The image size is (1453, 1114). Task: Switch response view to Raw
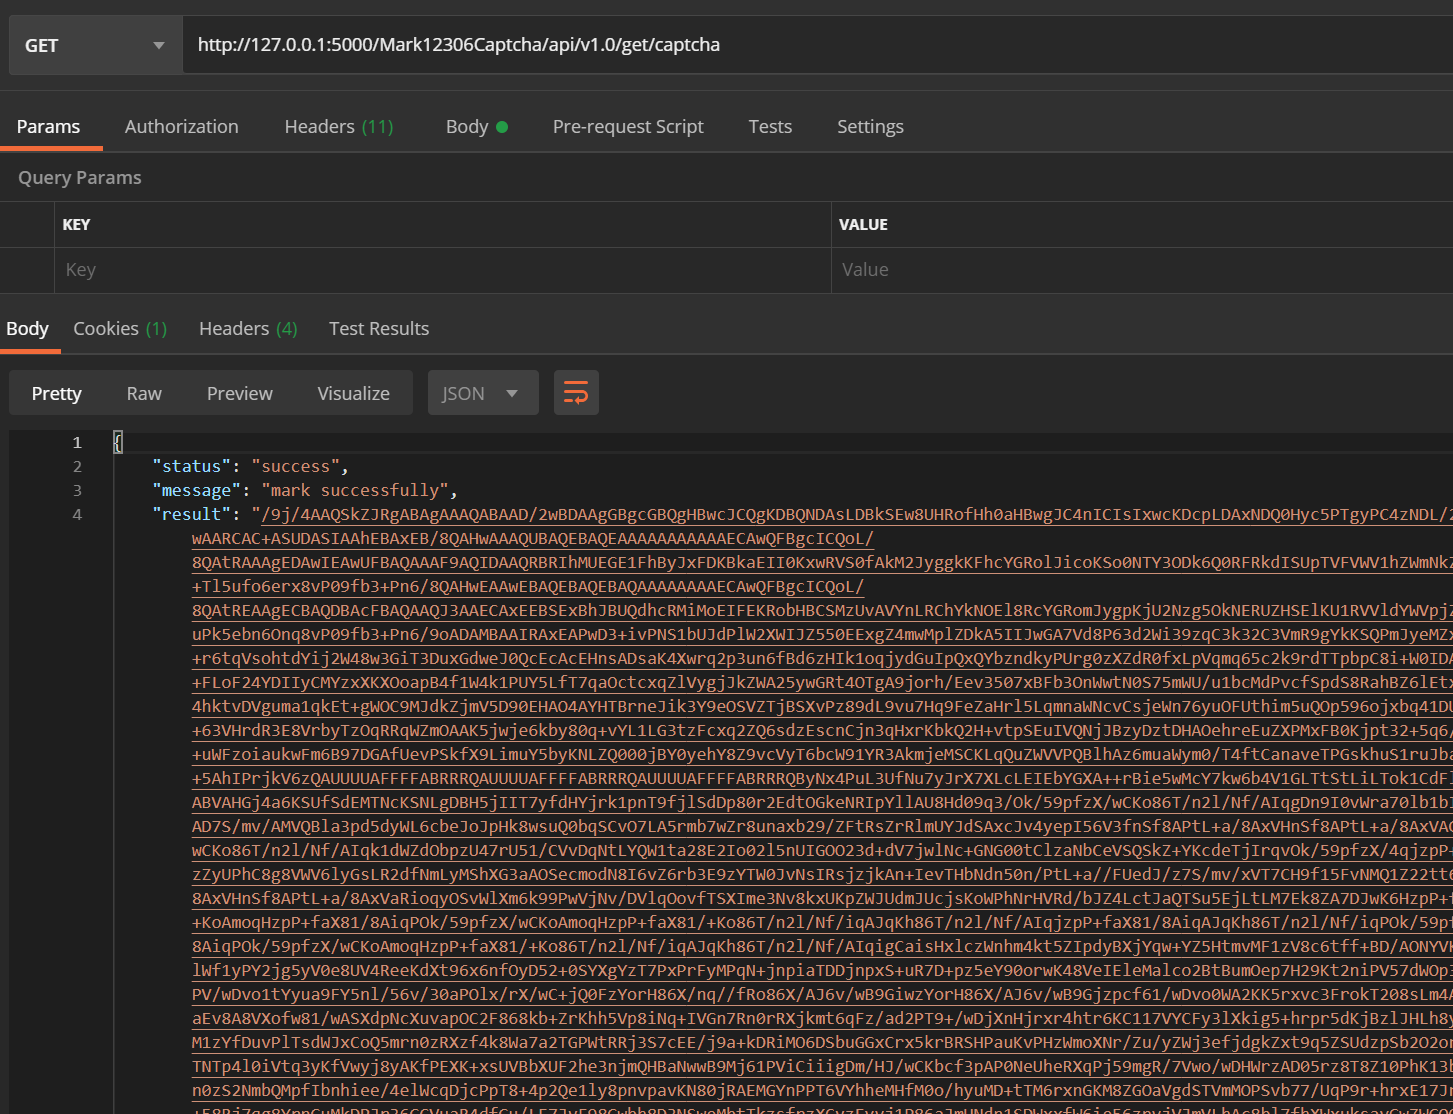144,393
